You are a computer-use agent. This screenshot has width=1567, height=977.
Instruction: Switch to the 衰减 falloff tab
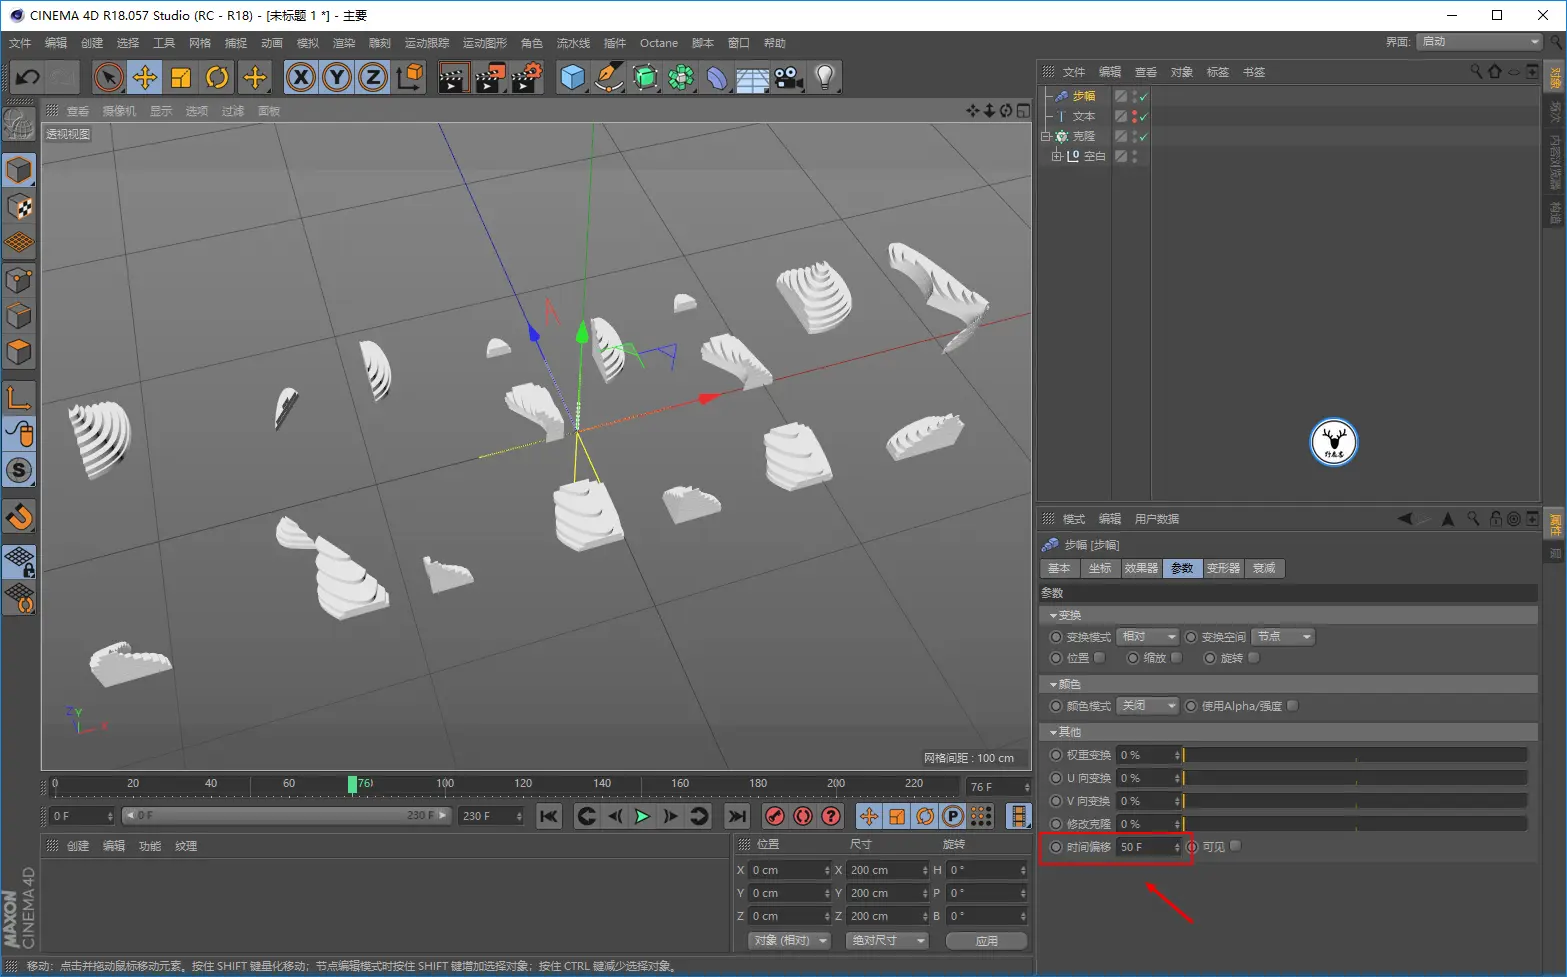[x=1264, y=568]
